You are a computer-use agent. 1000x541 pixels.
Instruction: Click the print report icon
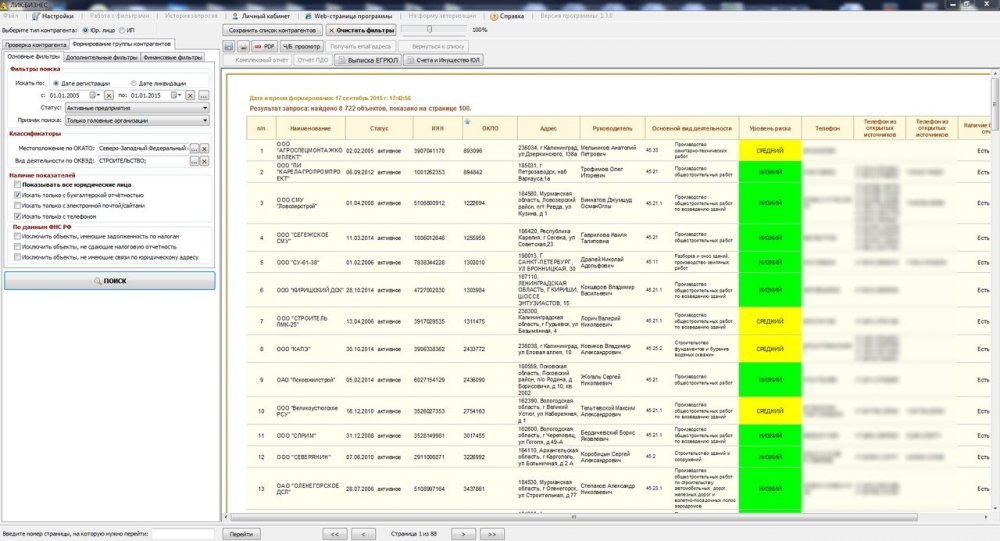click(243, 47)
